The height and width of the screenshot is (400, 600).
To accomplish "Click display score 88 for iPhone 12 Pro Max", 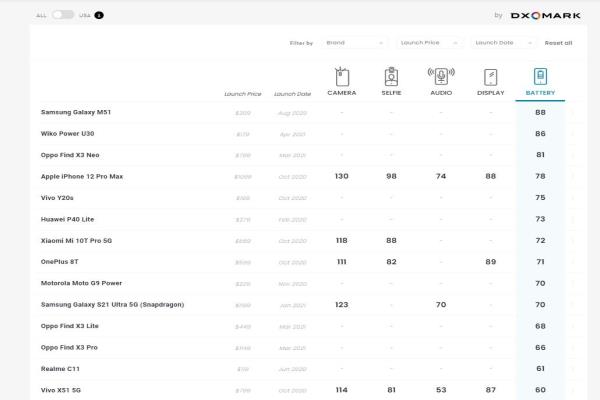I will pos(491,176).
